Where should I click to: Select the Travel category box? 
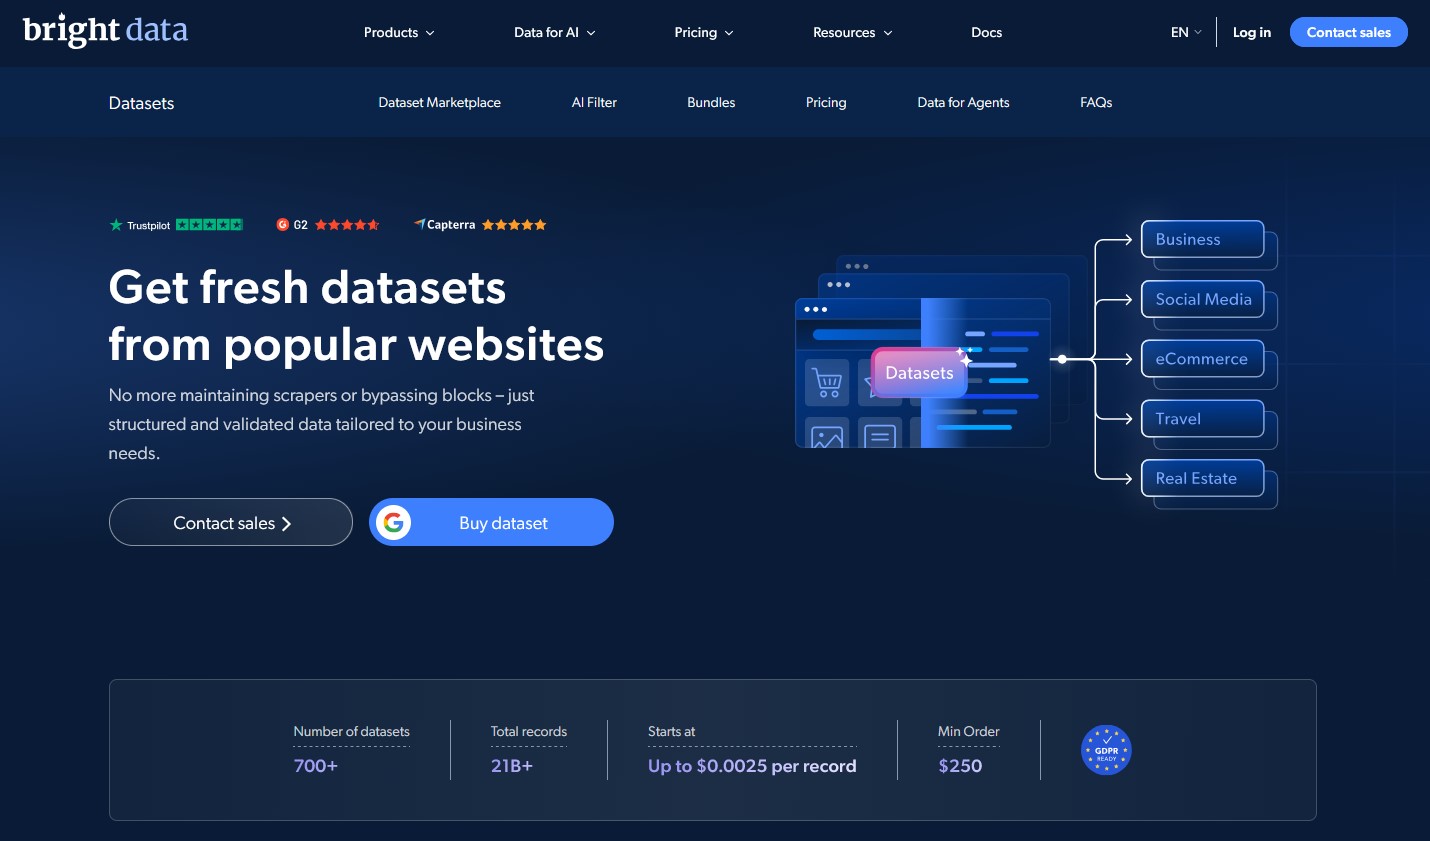click(x=1203, y=419)
